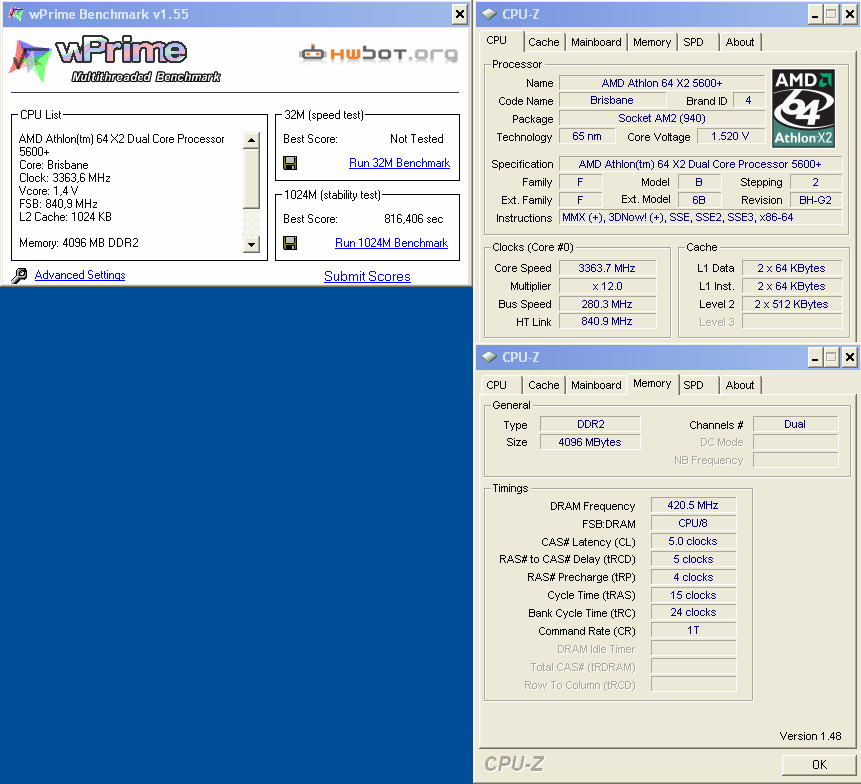This screenshot has height=784, width=861.
Task: Open About tab in upper CPU-Z window
Action: [740, 42]
